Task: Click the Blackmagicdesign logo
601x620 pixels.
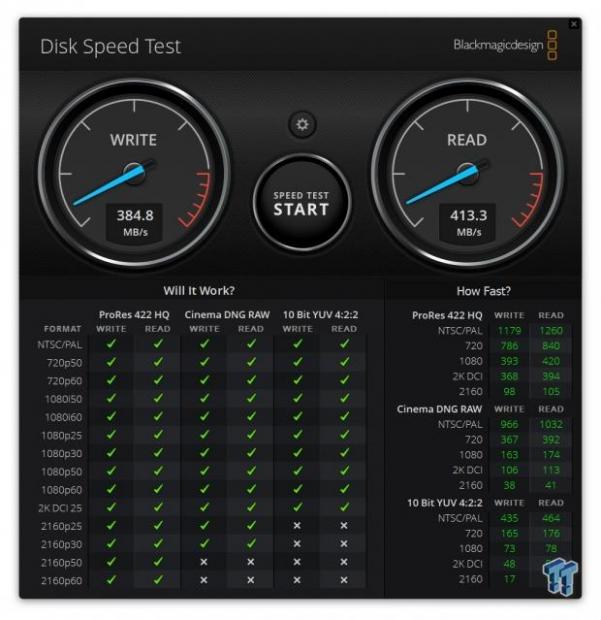Action: [x=506, y=45]
